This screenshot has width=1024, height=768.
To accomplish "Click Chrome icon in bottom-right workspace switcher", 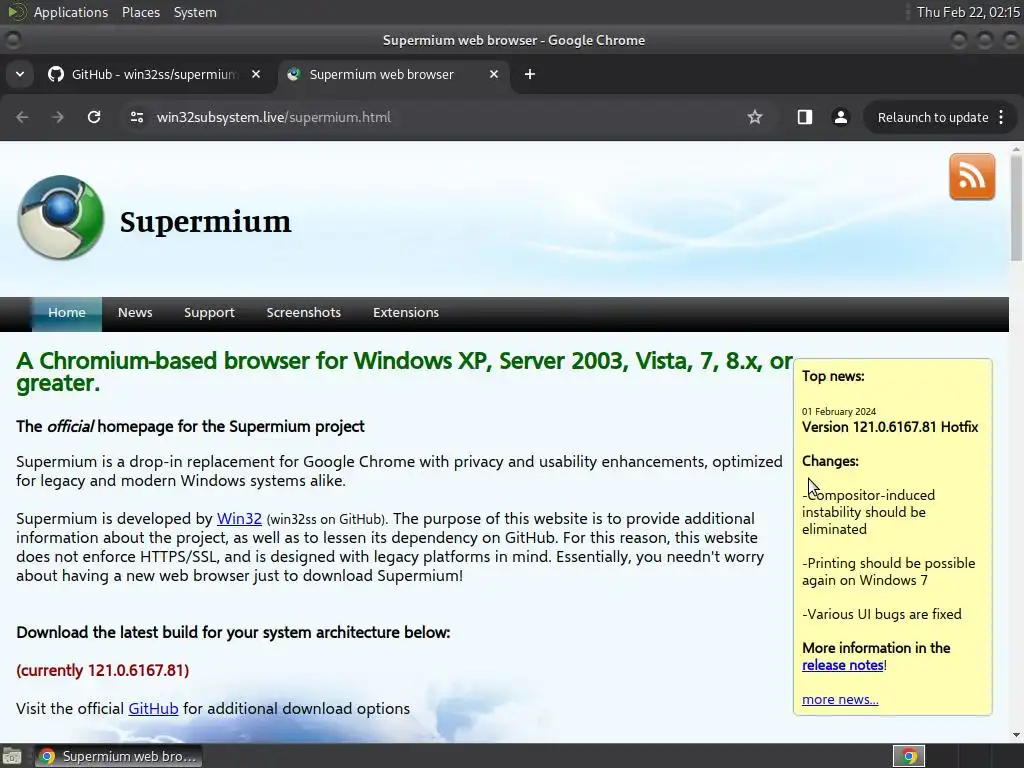I will click(909, 756).
